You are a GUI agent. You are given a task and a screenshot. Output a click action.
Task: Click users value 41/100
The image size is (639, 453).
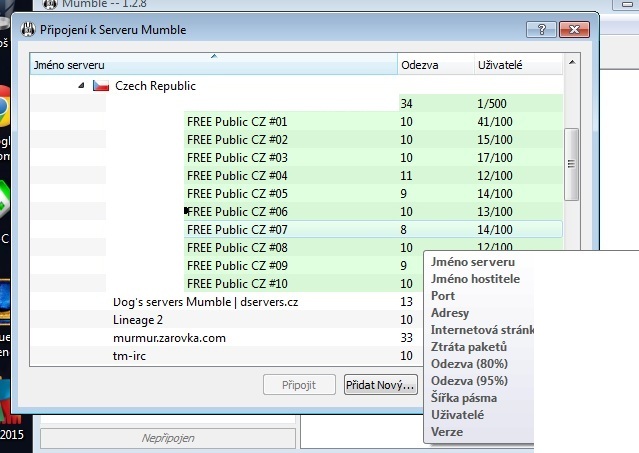click(495, 121)
